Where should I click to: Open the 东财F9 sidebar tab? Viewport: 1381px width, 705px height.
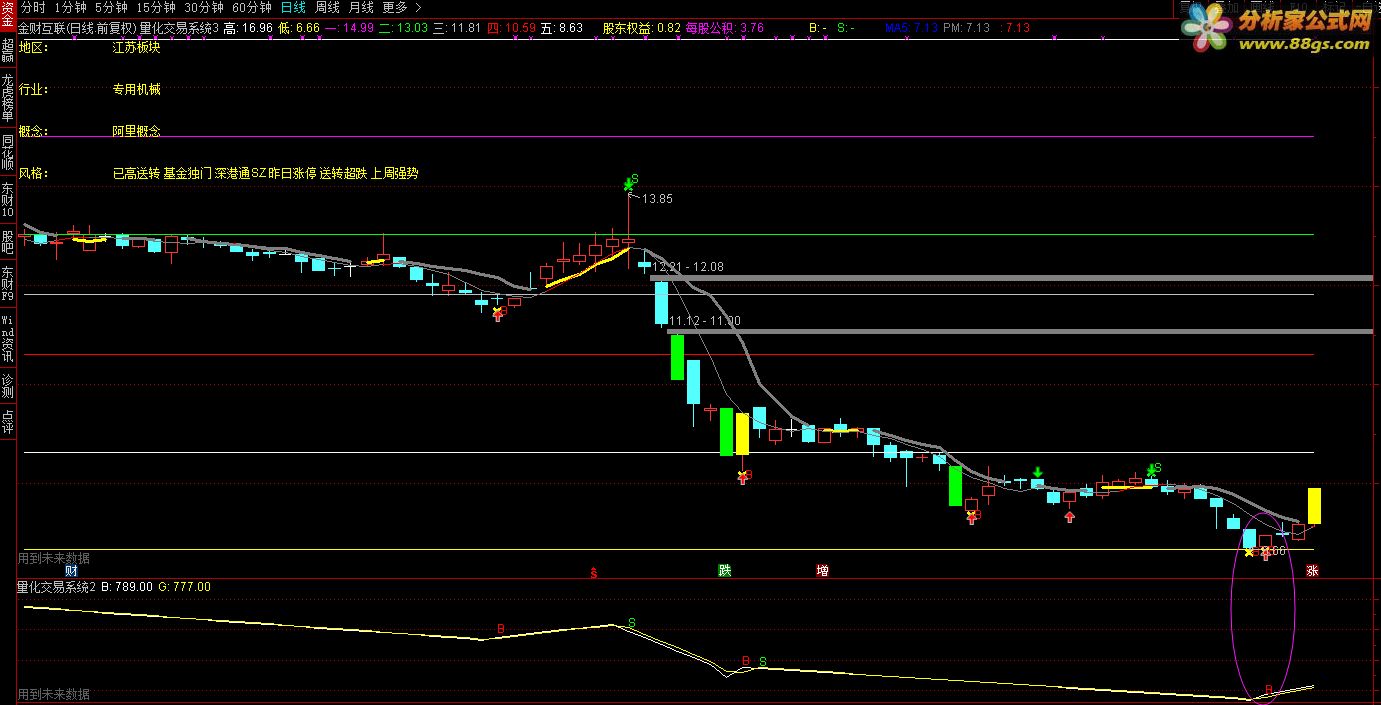[x=7, y=283]
